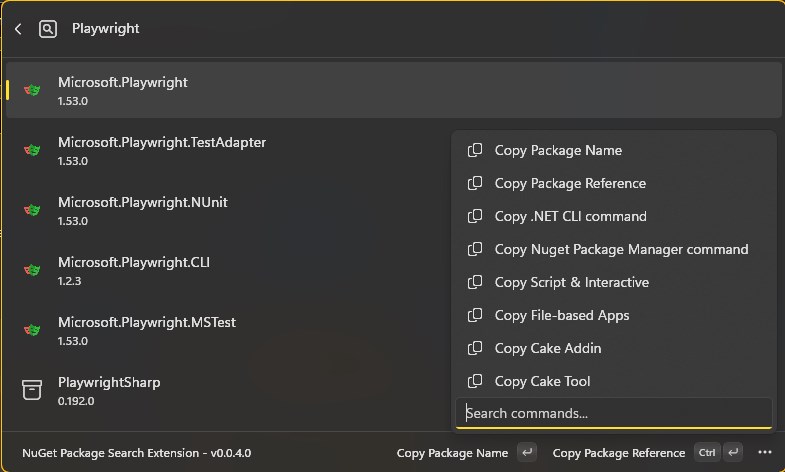Click copy icon beside Copy Nuget Package Manager command

pos(475,249)
